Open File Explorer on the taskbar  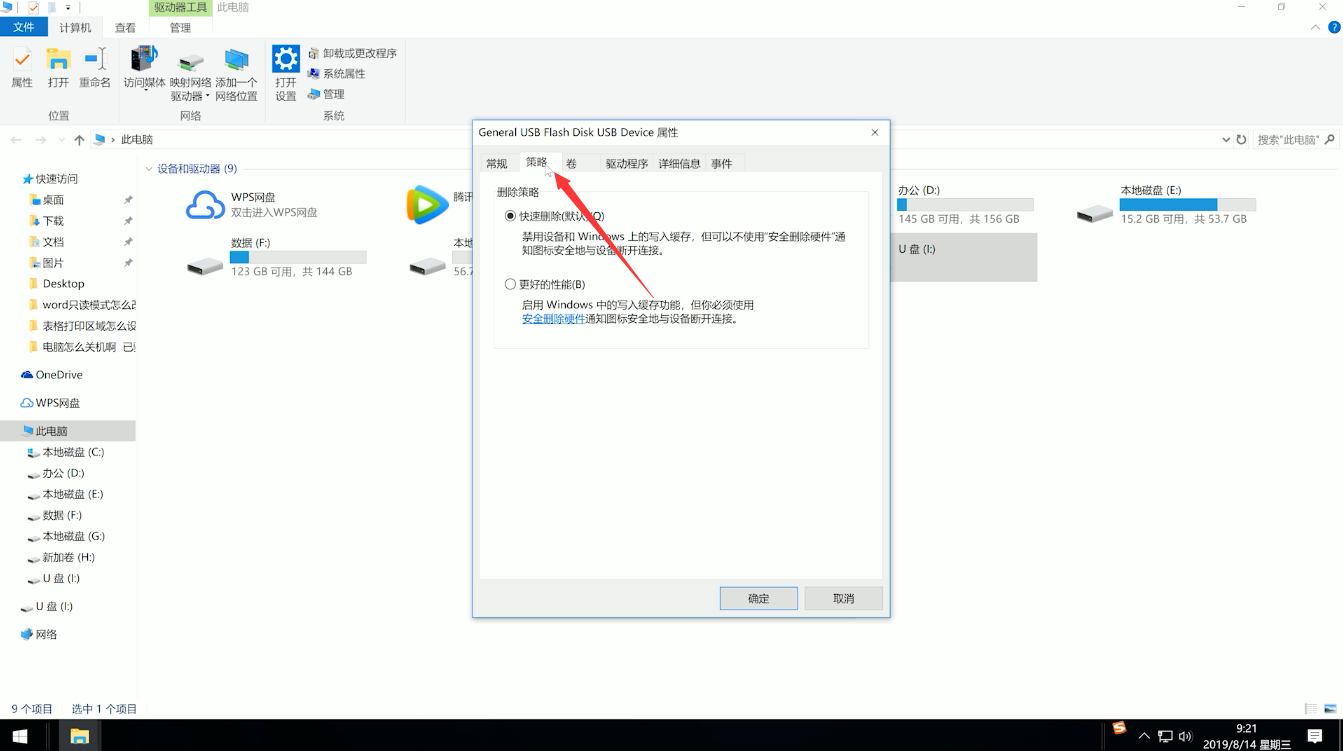(x=79, y=736)
